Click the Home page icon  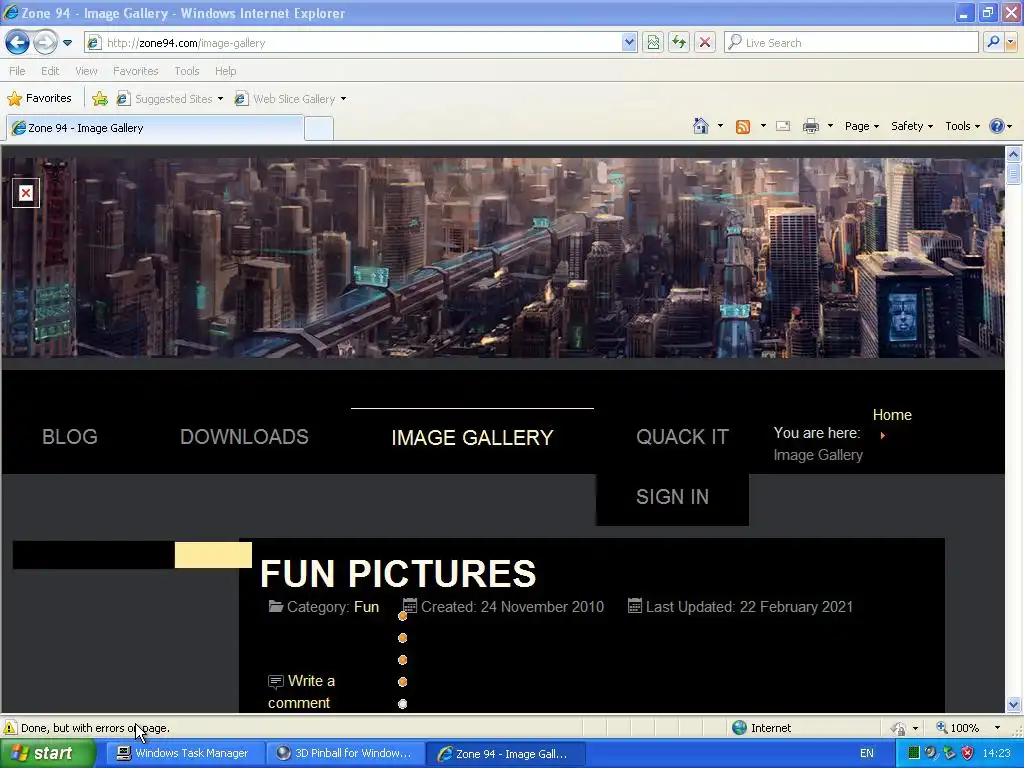[701, 126]
